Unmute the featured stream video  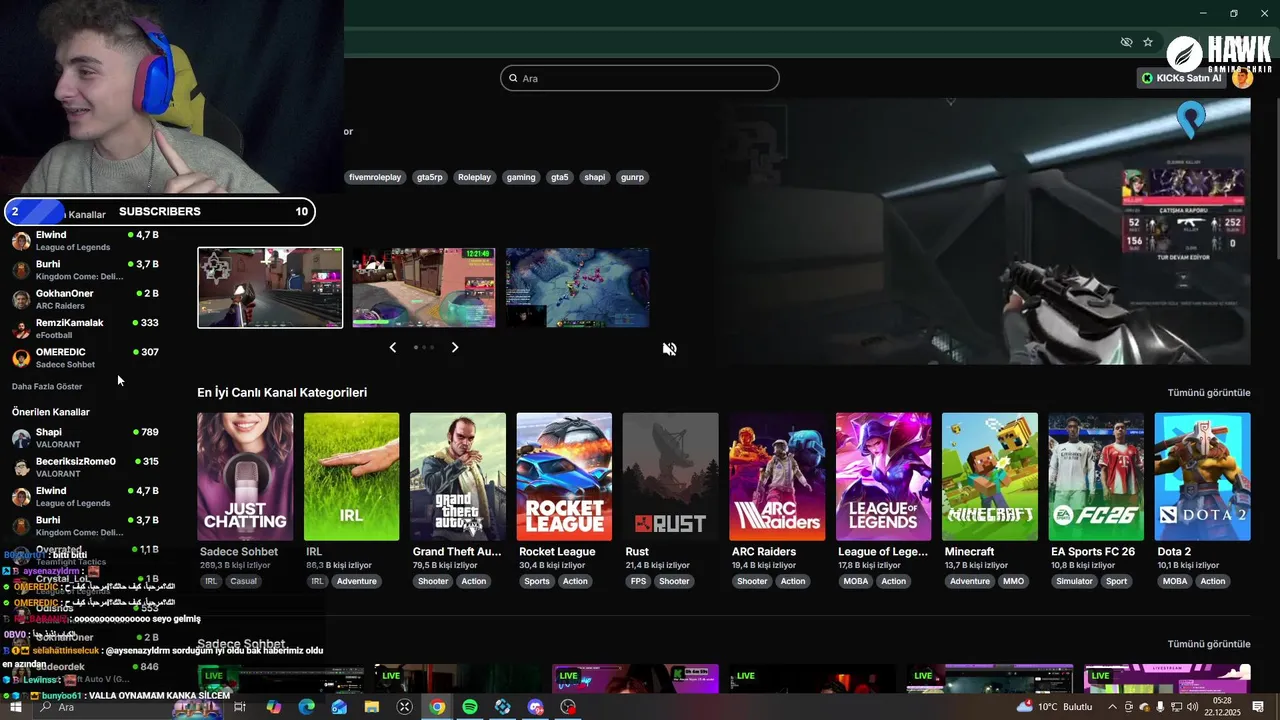click(x=670, y=349)
